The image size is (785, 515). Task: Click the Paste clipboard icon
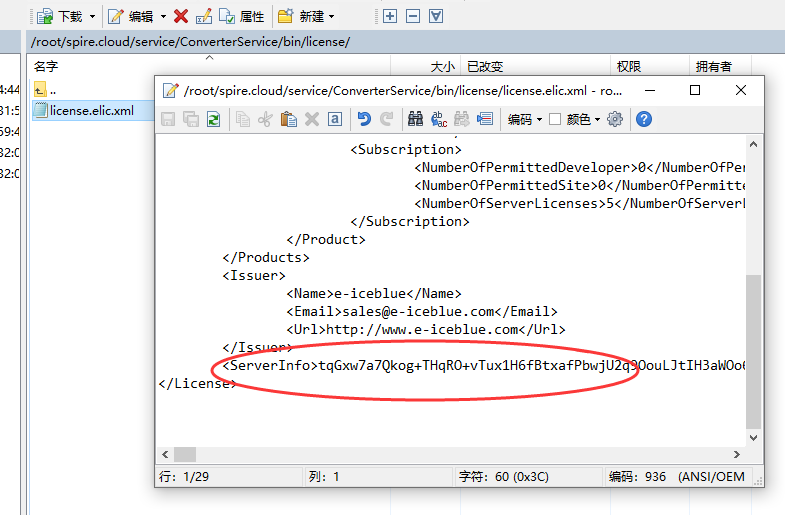tap(288, 119)
